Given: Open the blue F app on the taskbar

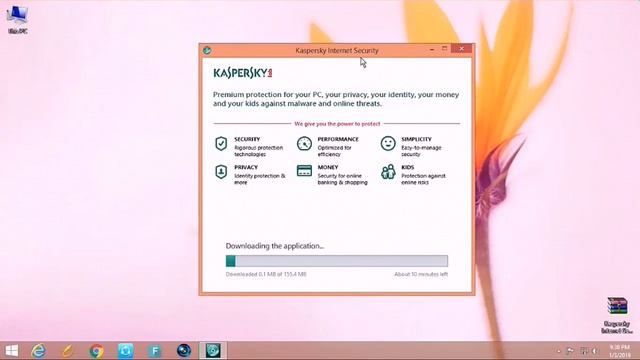Looking at the screenshot, I should (x=155, y=351).
